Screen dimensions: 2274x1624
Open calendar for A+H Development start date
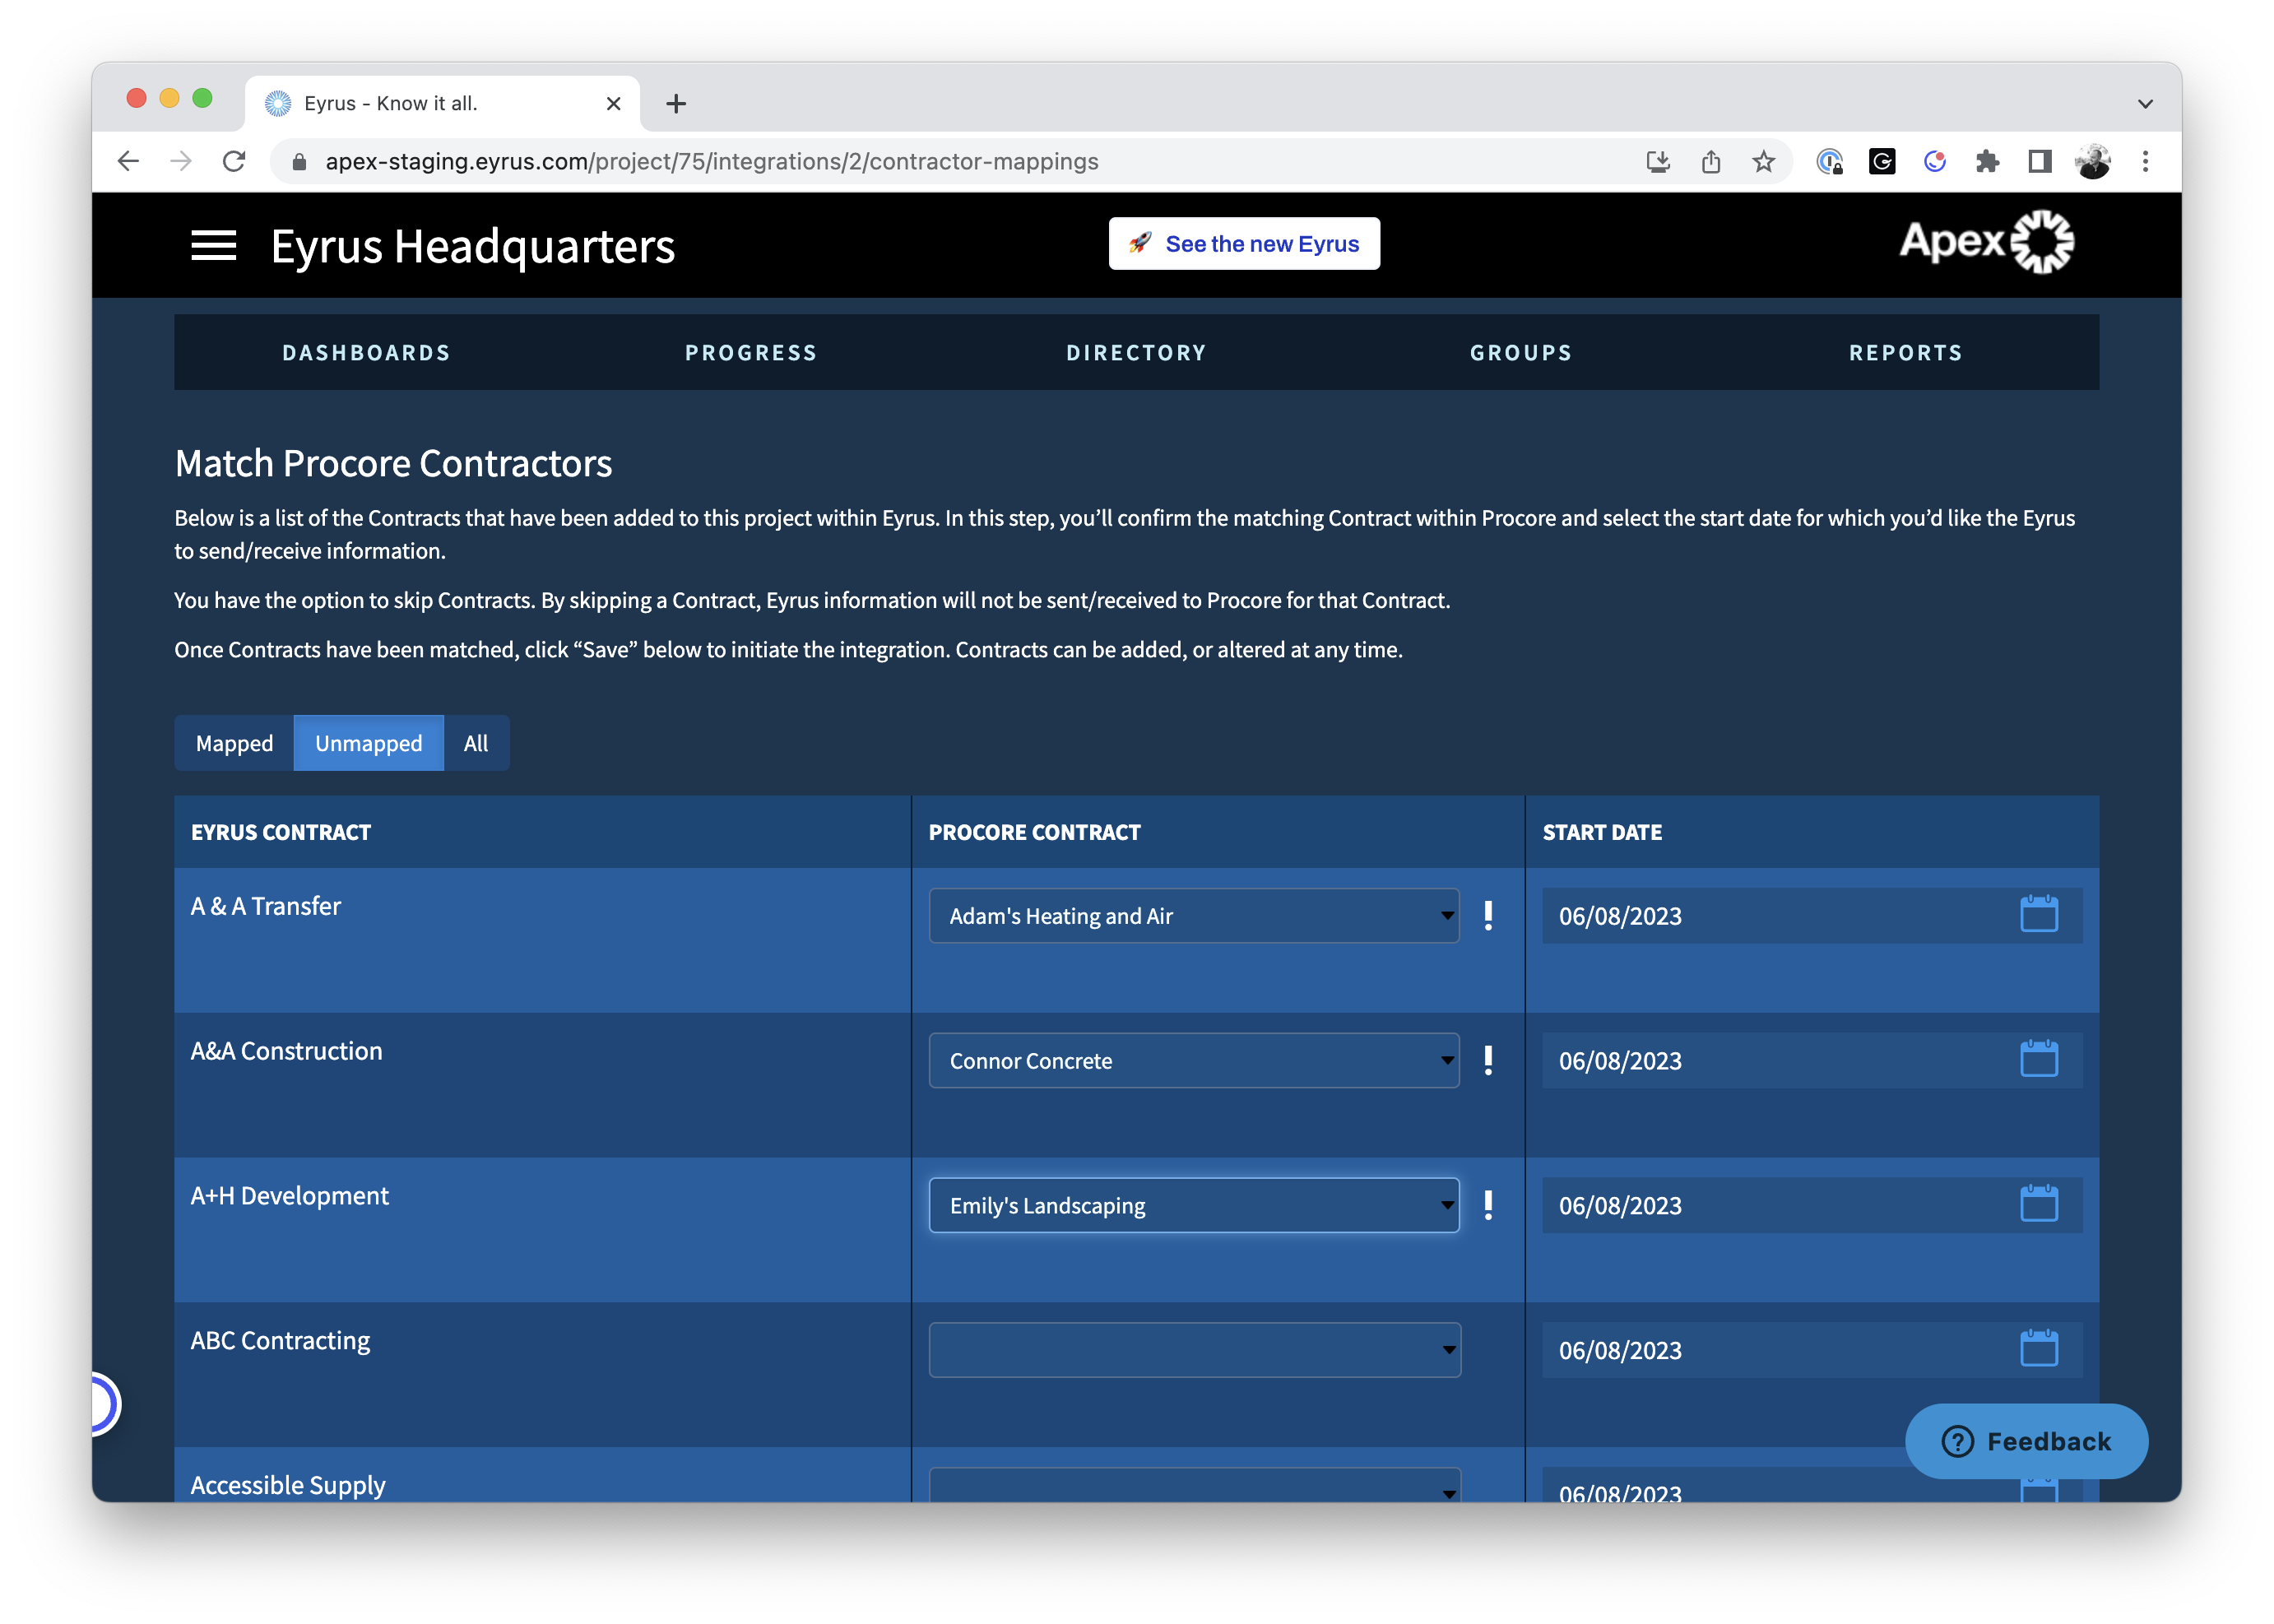pyautogui.click(x=2039, y=1204)
